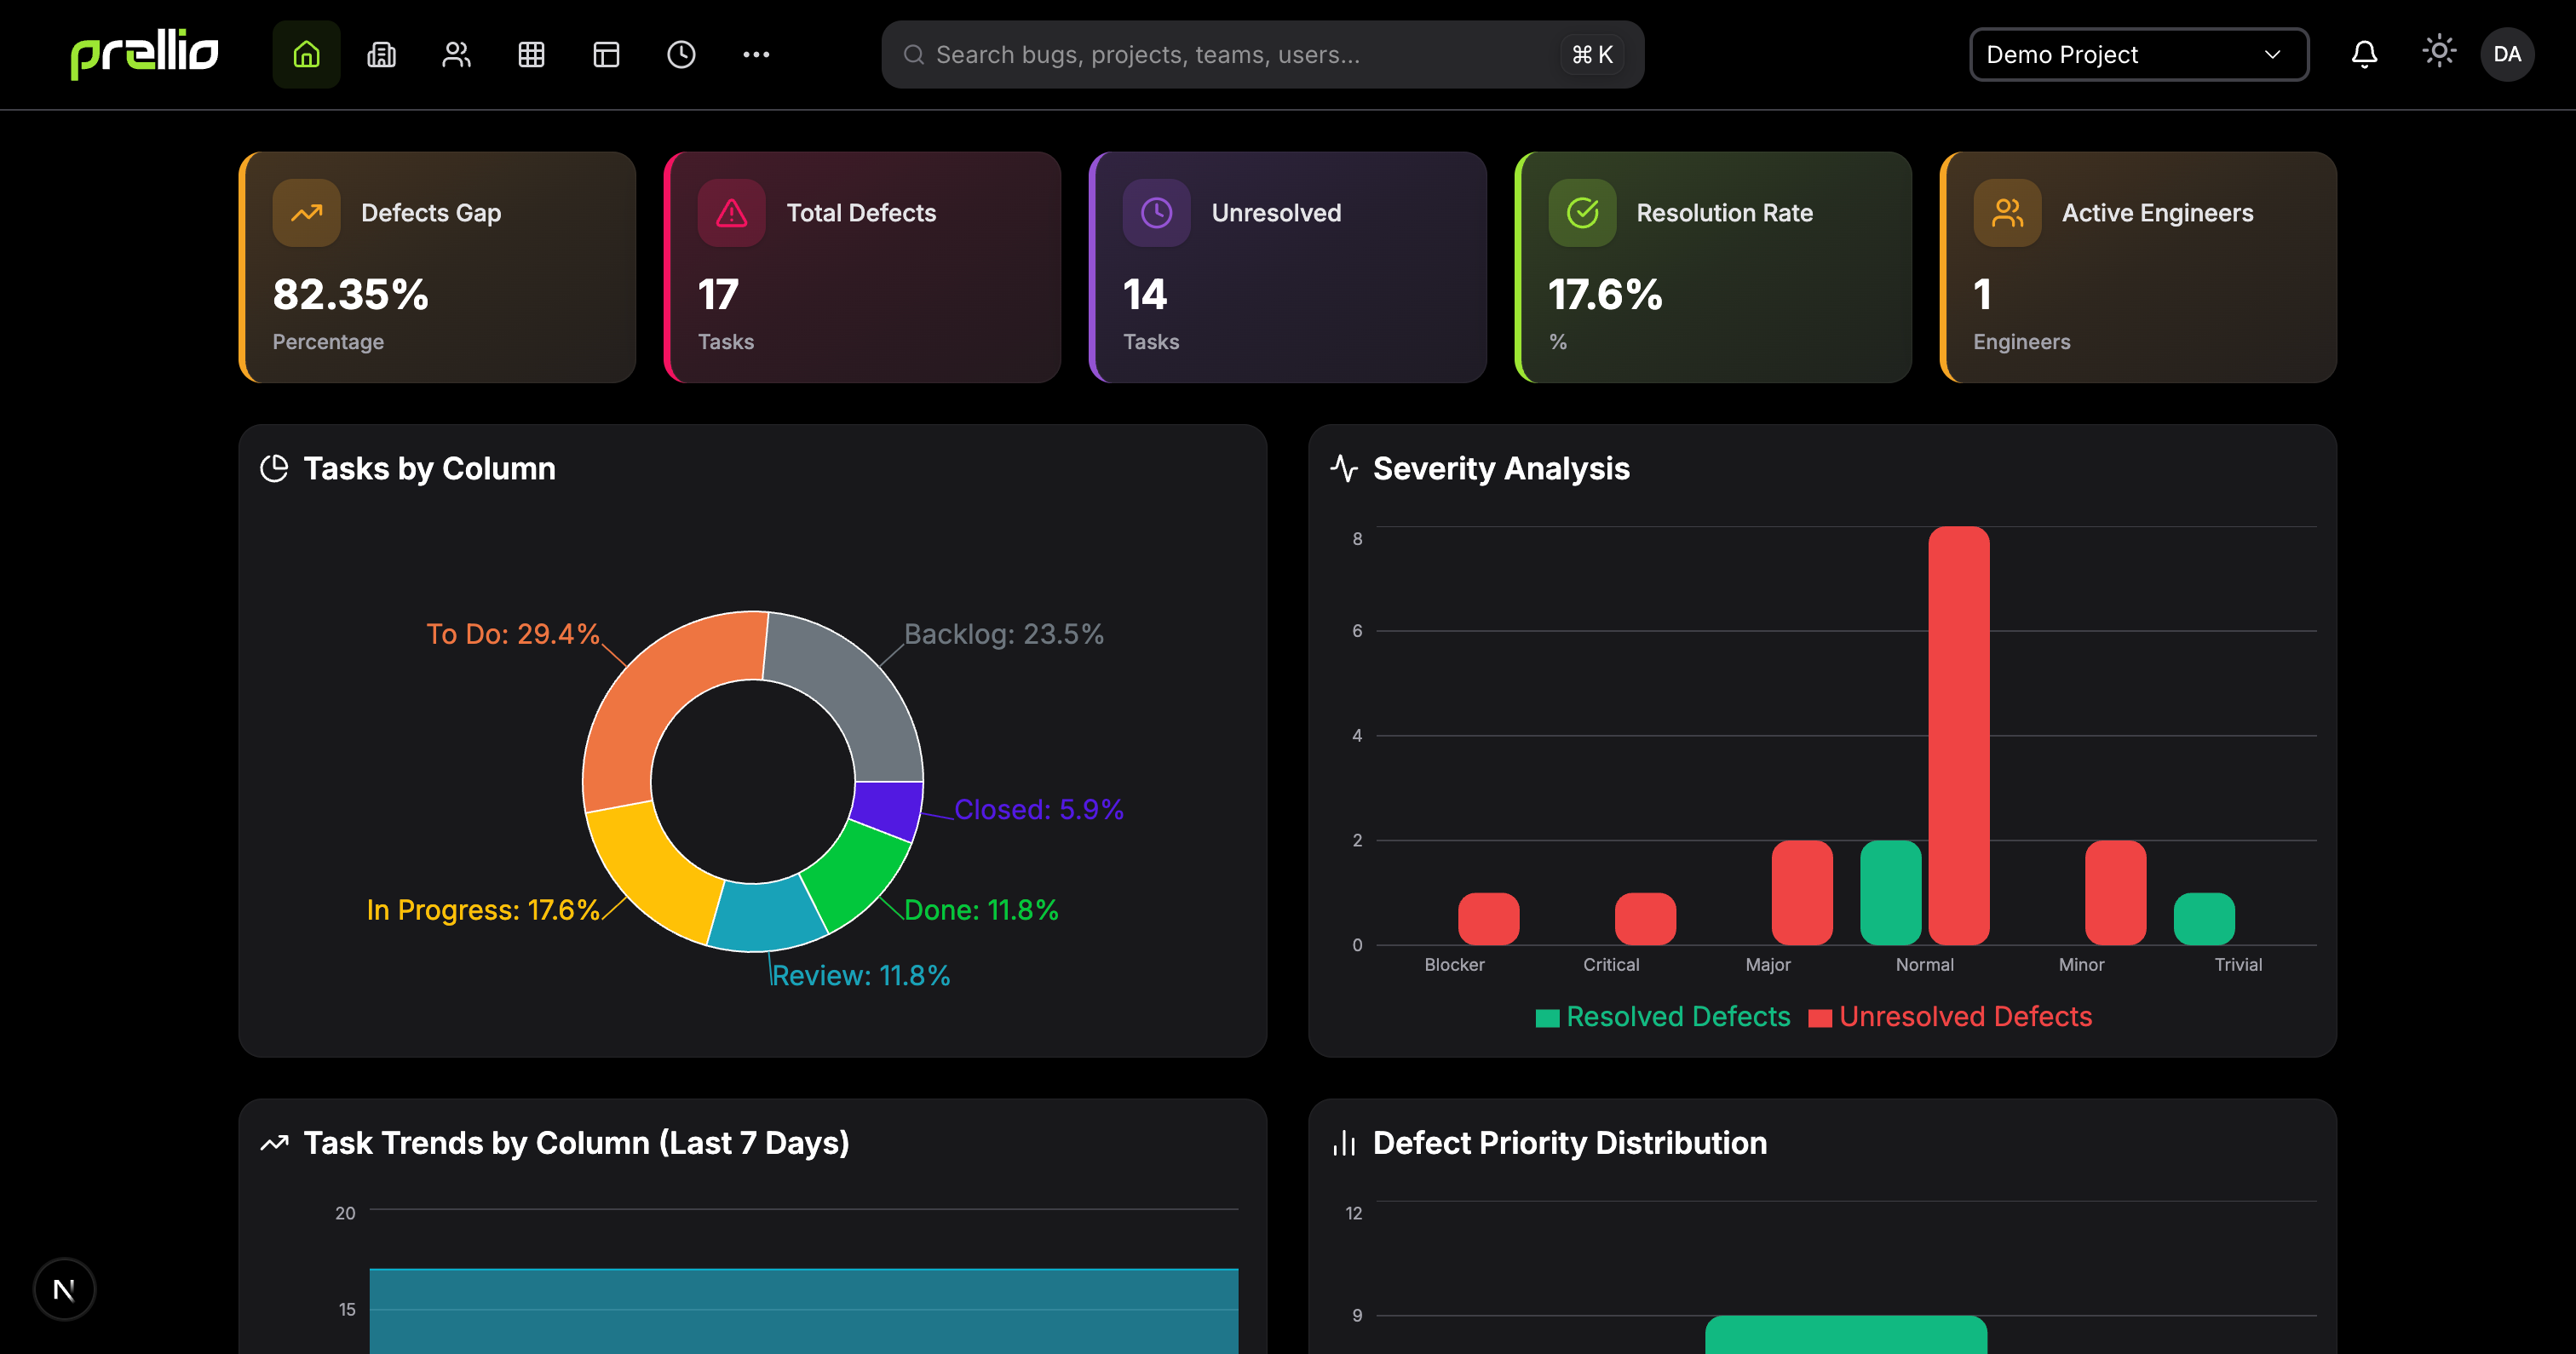The width and height of the screenshot is (2576, 1354).
Task: Click the Active Engineers people icon
Action: click(x=2007, y=212)
